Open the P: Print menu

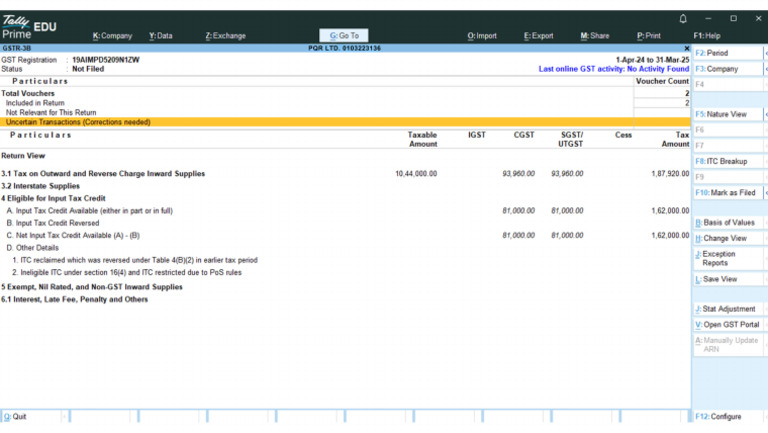(x=648, y=36)
